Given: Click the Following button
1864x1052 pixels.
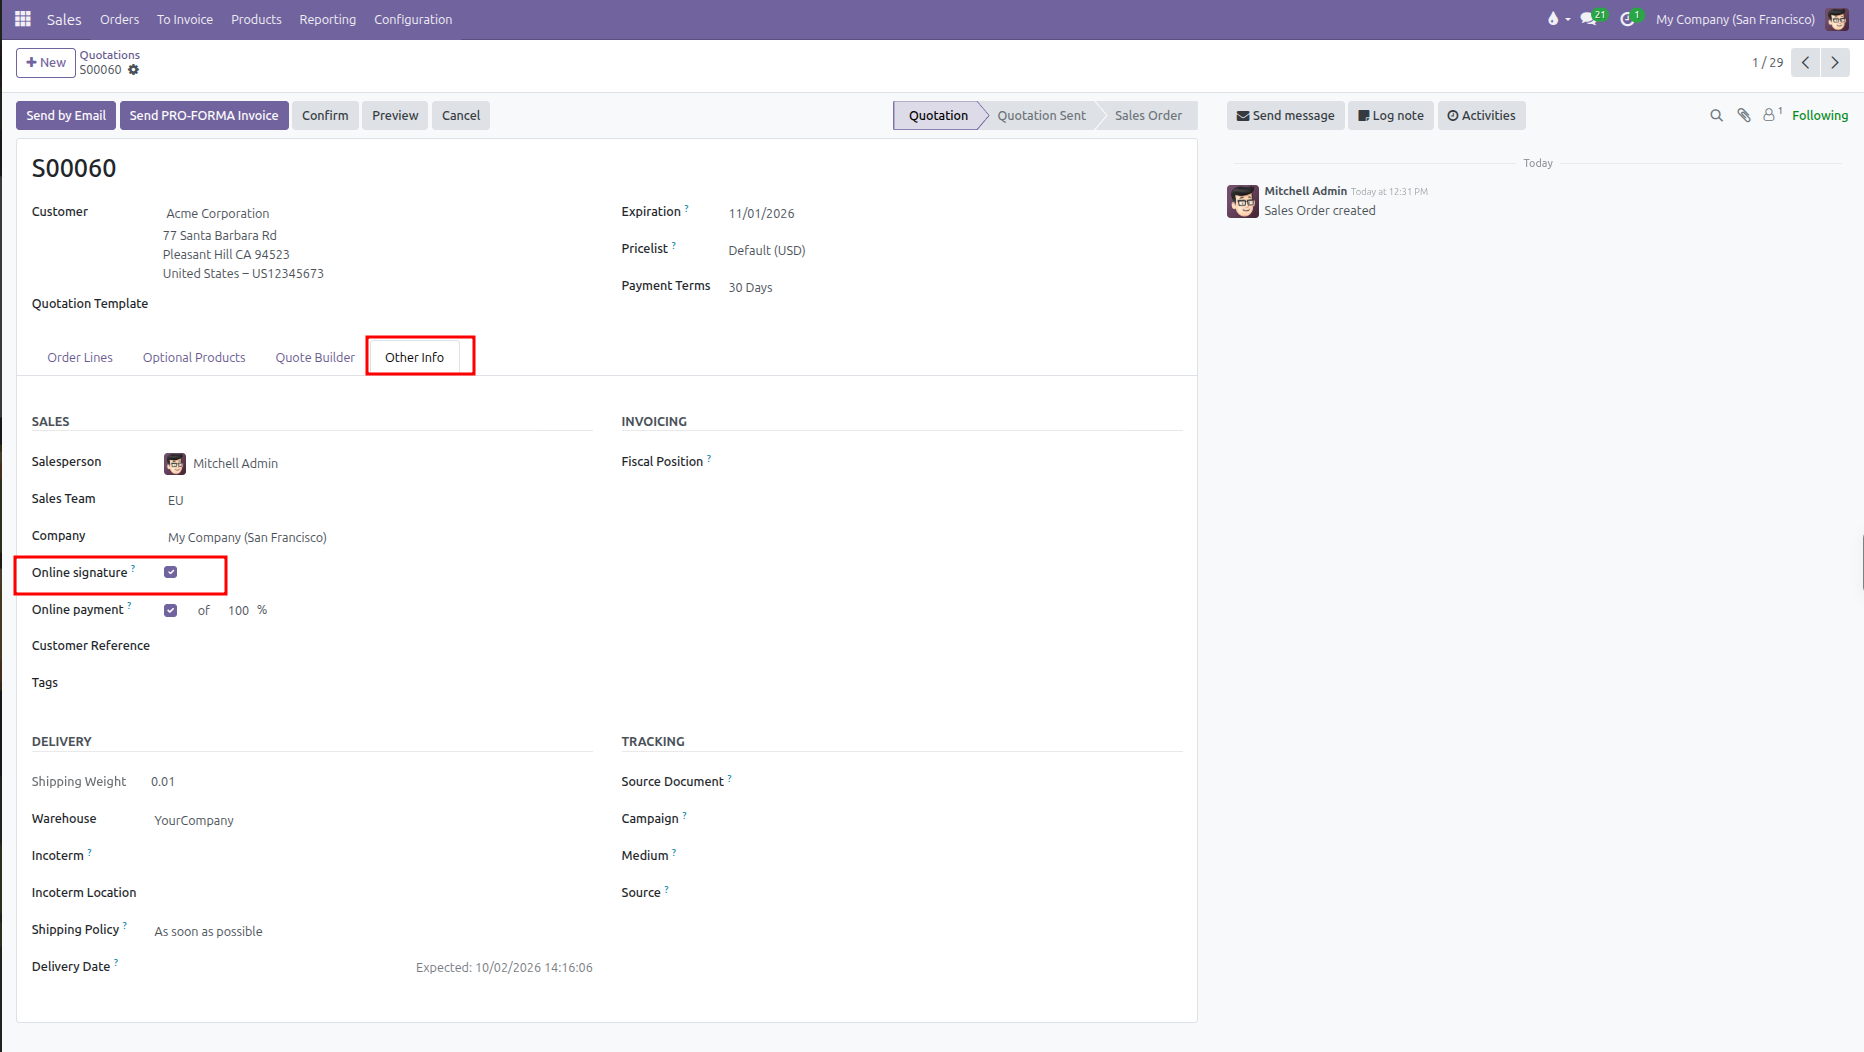Looking at the screenshot, I should 1820,116.
